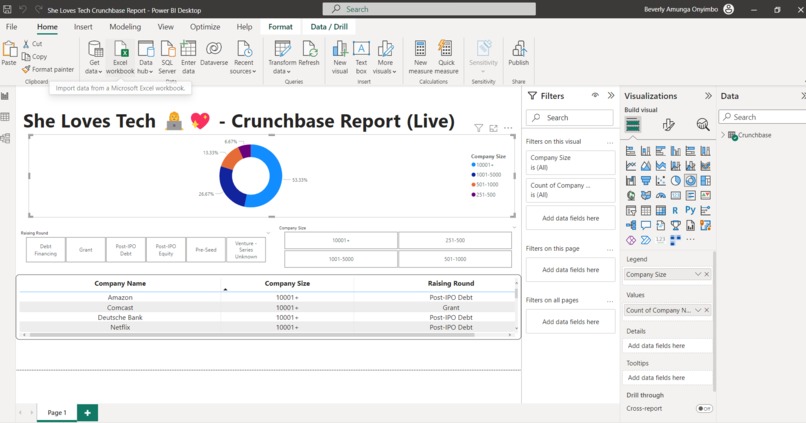The height and width of the screenshot is (423, 806).
Task: Expand the Crunchbase table in Data pane
Action: pos(723,135)
